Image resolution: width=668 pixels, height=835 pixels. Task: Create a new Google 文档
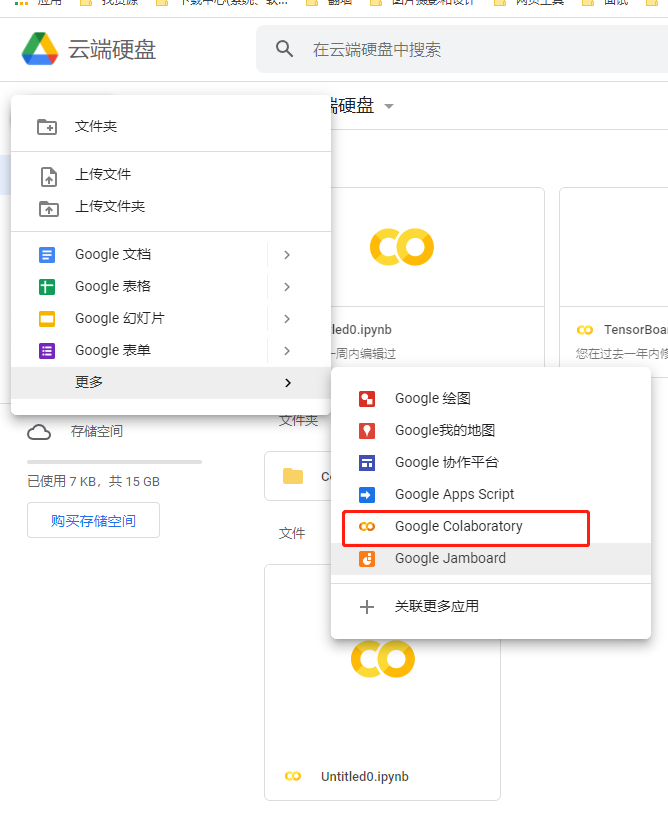(x=139, y=255)
